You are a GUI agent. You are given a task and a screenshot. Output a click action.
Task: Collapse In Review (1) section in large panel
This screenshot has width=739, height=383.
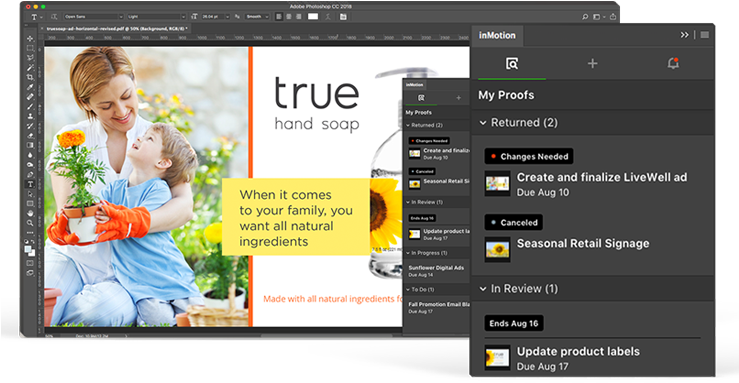pos(483,289)
